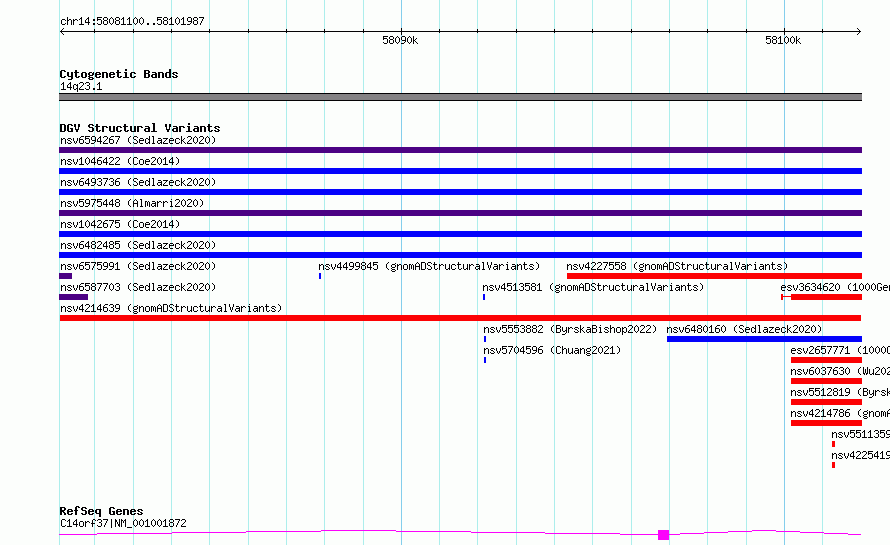Click the 14q23.1 band label
The width and height of the screenshot is (890, 545).
coord(81,86)
